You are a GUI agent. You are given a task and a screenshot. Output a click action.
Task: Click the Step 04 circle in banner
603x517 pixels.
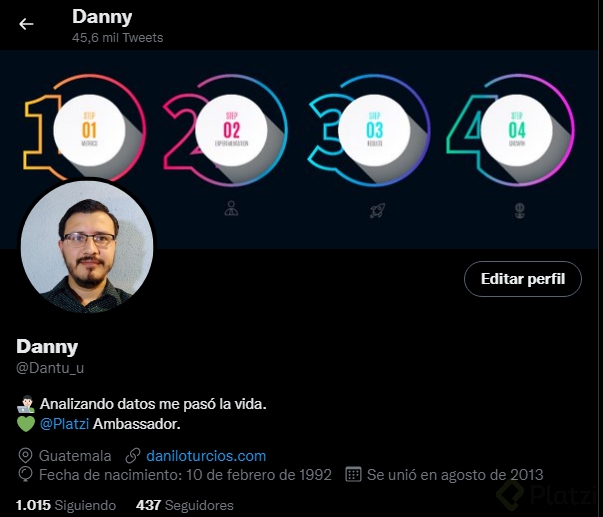(517, 130)
